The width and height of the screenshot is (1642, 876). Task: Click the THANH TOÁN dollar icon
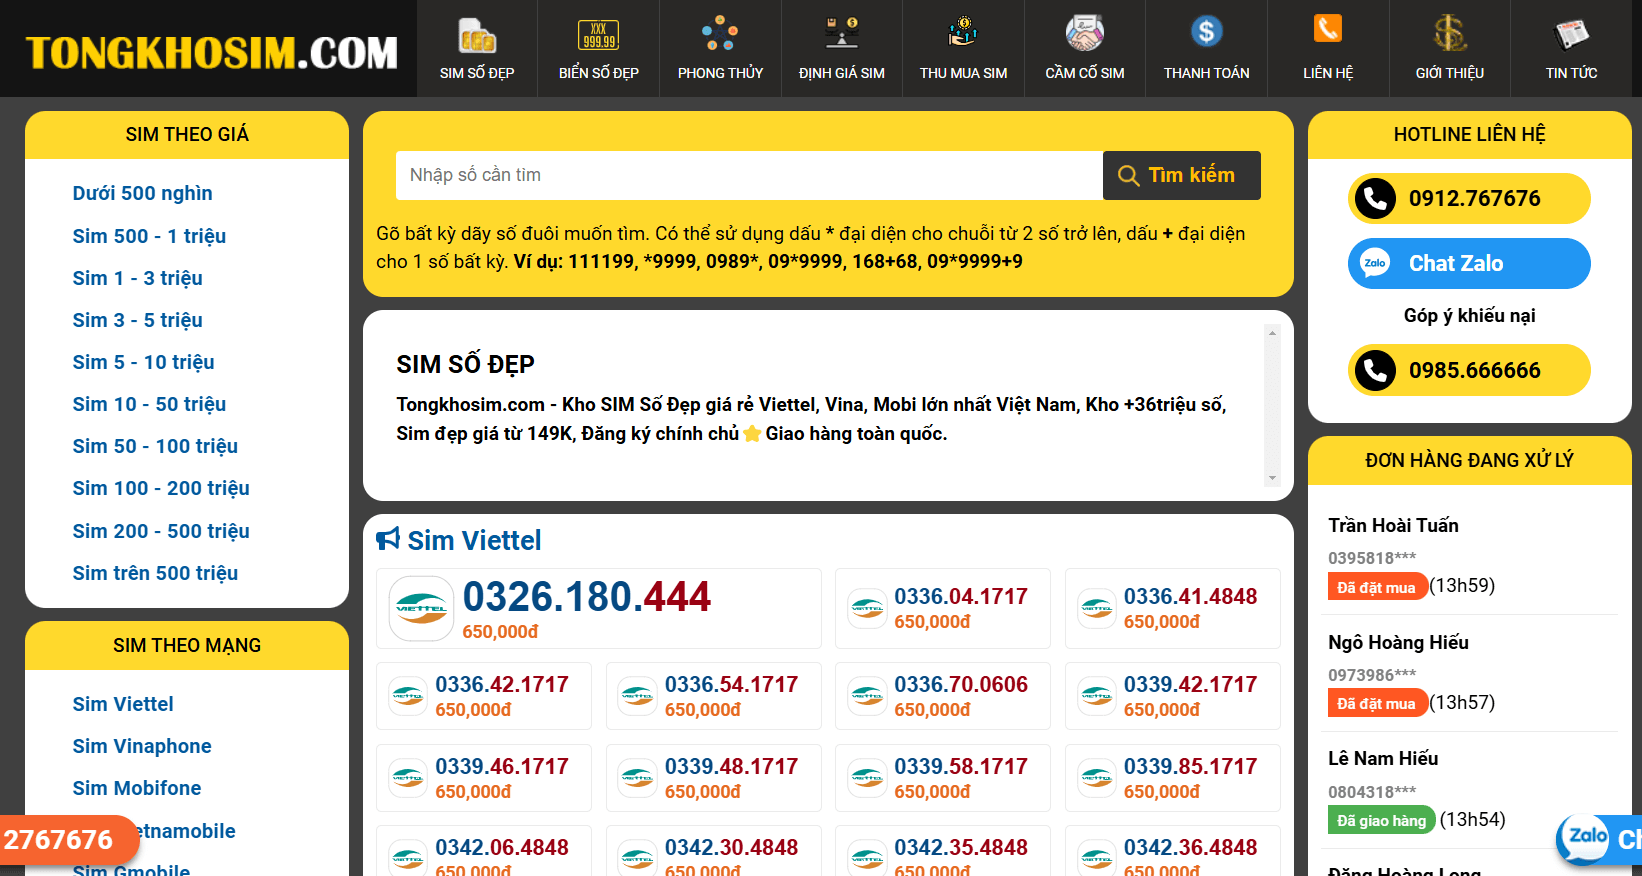(x=1207, y=32)
